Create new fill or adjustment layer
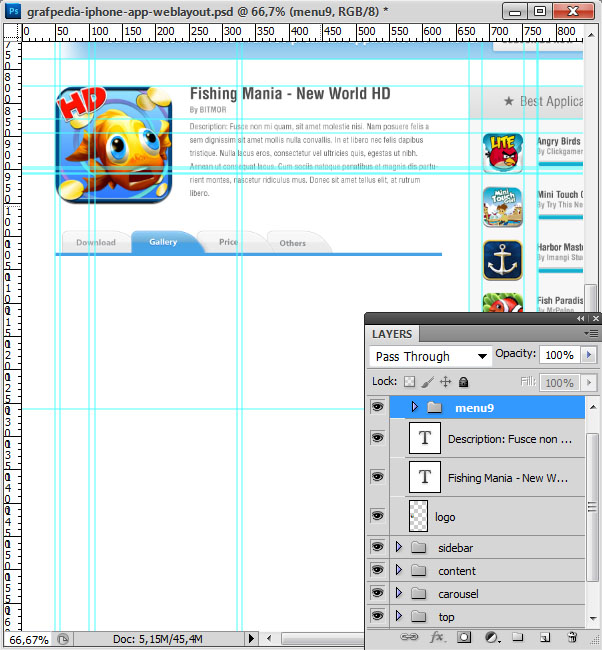602x650 pixels. coord(492,637)
